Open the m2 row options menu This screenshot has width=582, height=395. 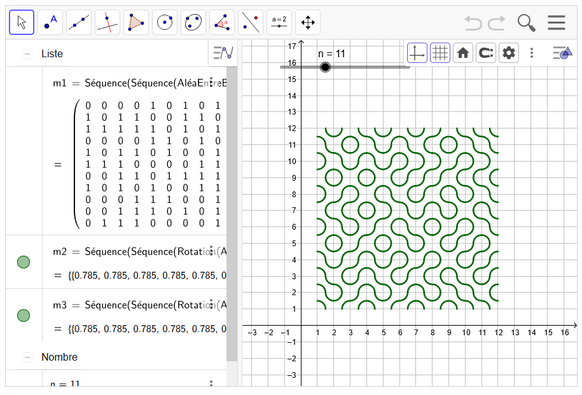pyautogui.click(x=211, y=251)
